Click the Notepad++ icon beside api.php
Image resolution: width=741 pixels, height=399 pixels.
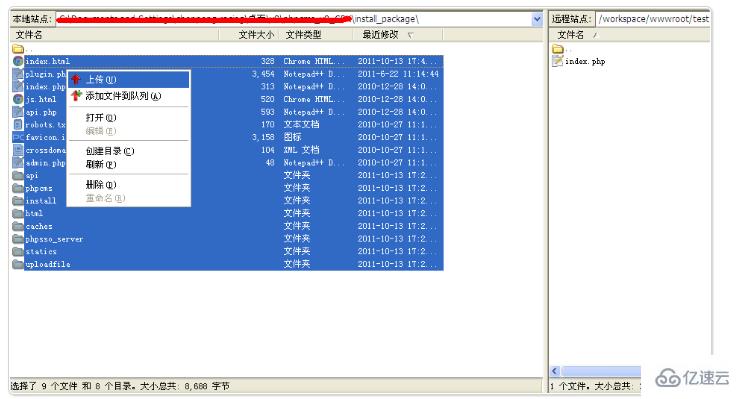tap(18, 112)
